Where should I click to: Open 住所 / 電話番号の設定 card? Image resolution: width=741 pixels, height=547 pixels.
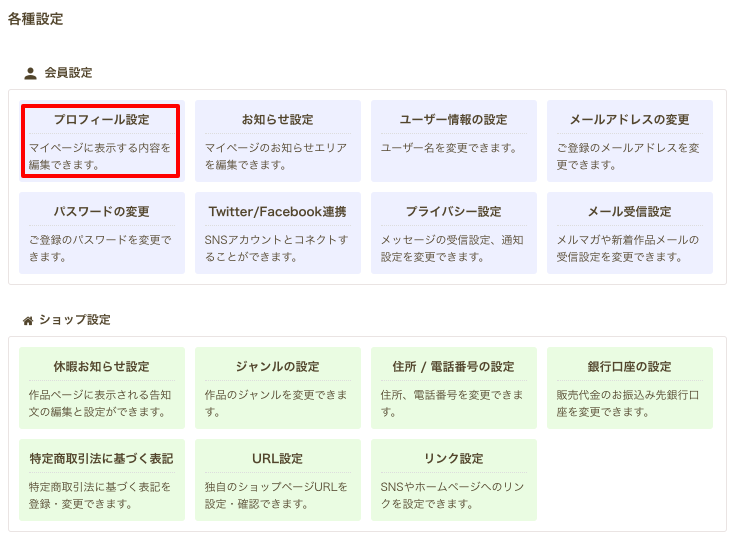click(x=454, y=388)
